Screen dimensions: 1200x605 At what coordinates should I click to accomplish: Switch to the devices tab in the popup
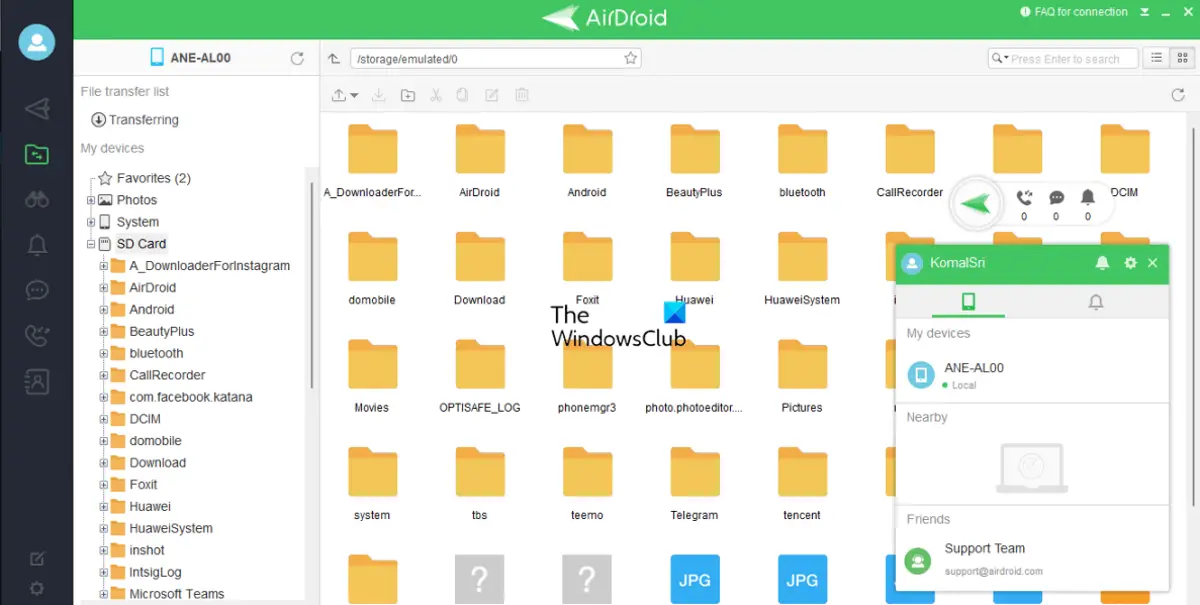(968, 301)
